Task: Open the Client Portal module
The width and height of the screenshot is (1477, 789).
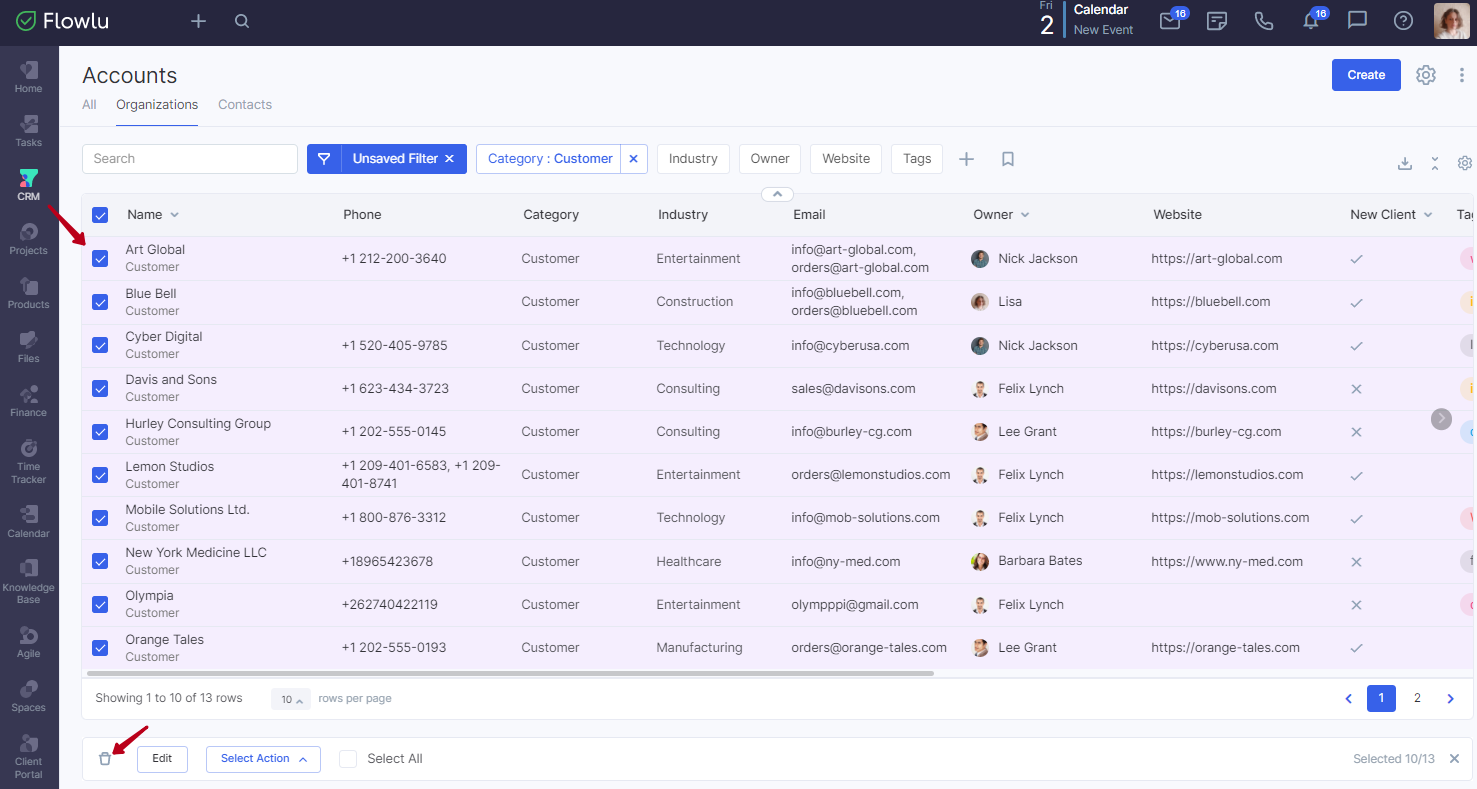Action: click(x=29, y=756)
